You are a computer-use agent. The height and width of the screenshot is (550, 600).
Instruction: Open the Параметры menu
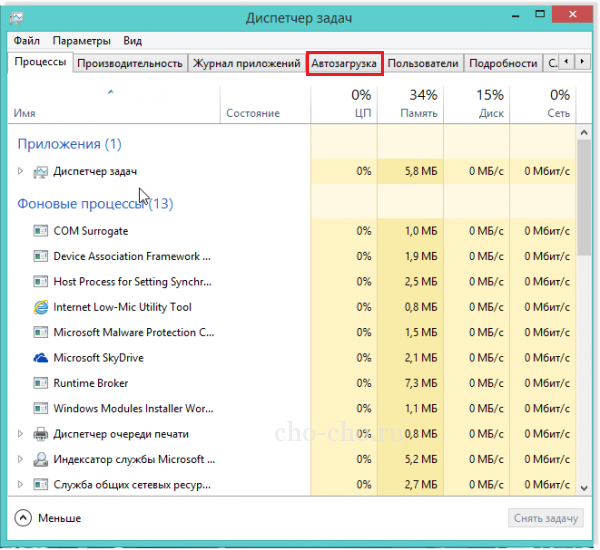82,41
